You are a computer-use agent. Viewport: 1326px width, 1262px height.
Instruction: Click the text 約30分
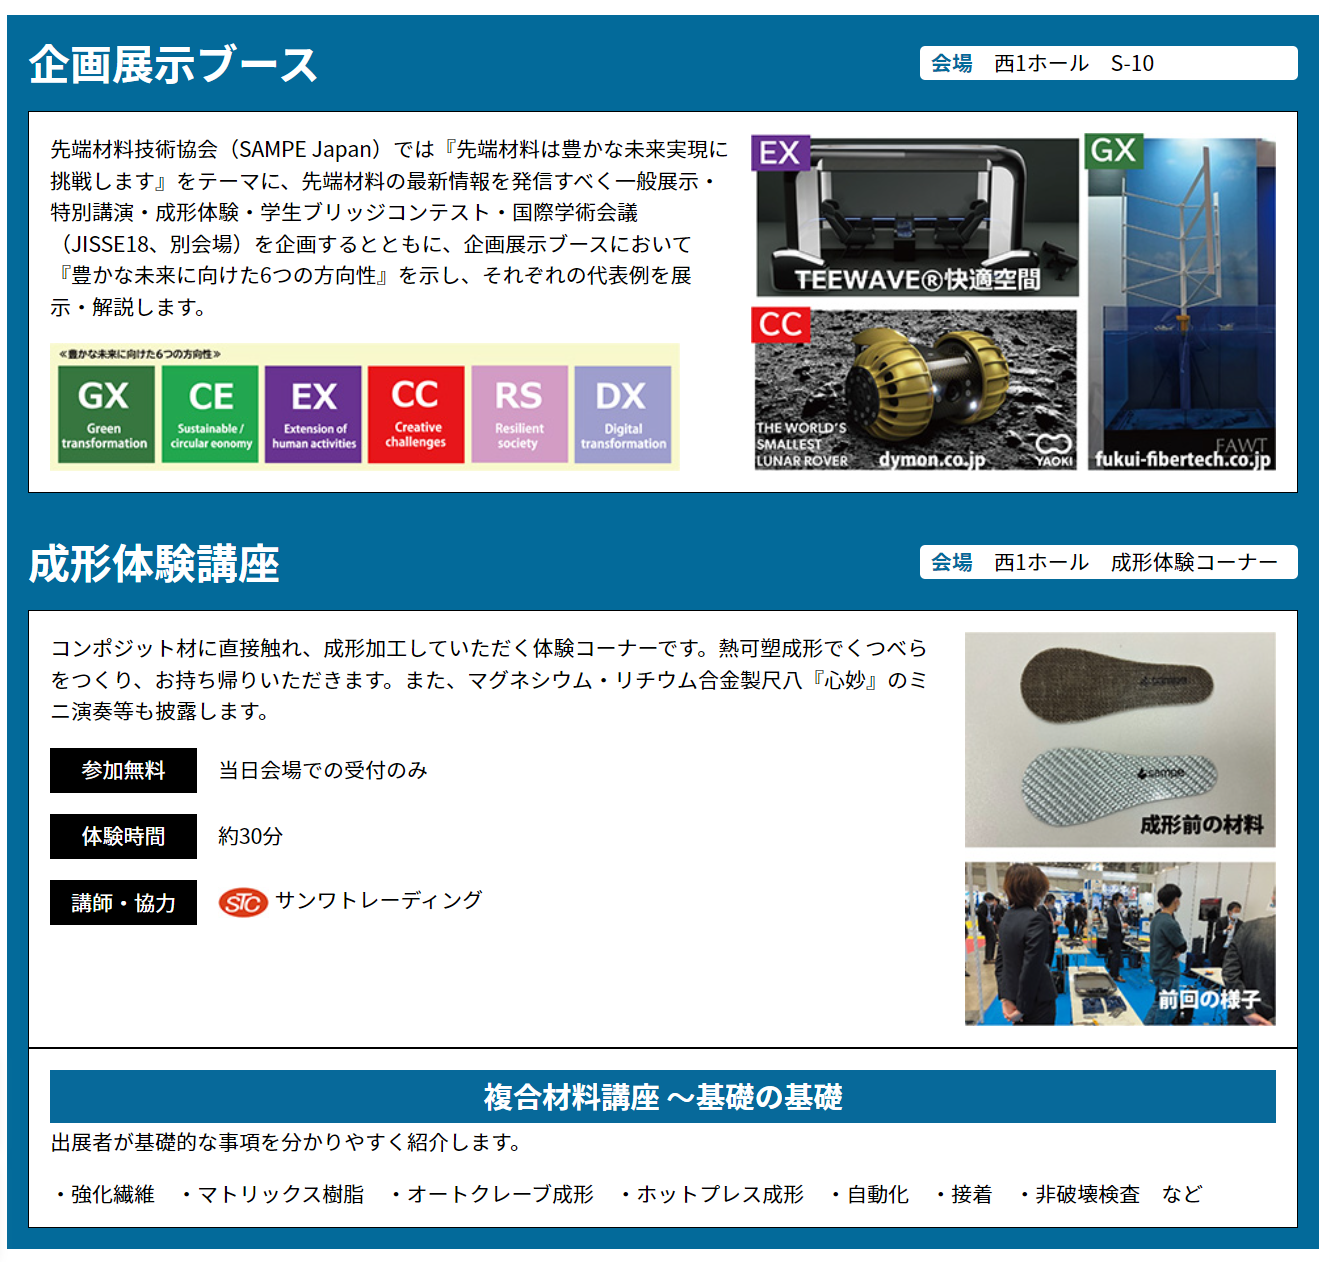pyautogui.click(x=251, y=836)
